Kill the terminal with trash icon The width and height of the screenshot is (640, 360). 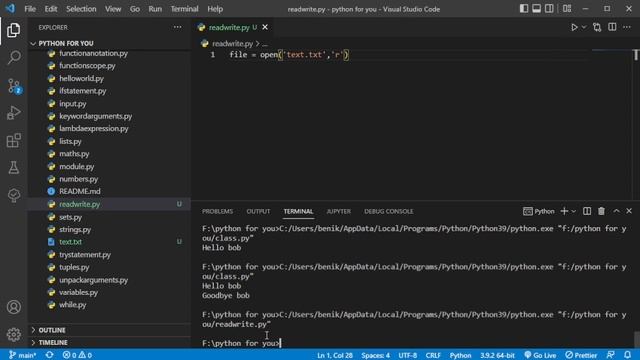point(601,211)
